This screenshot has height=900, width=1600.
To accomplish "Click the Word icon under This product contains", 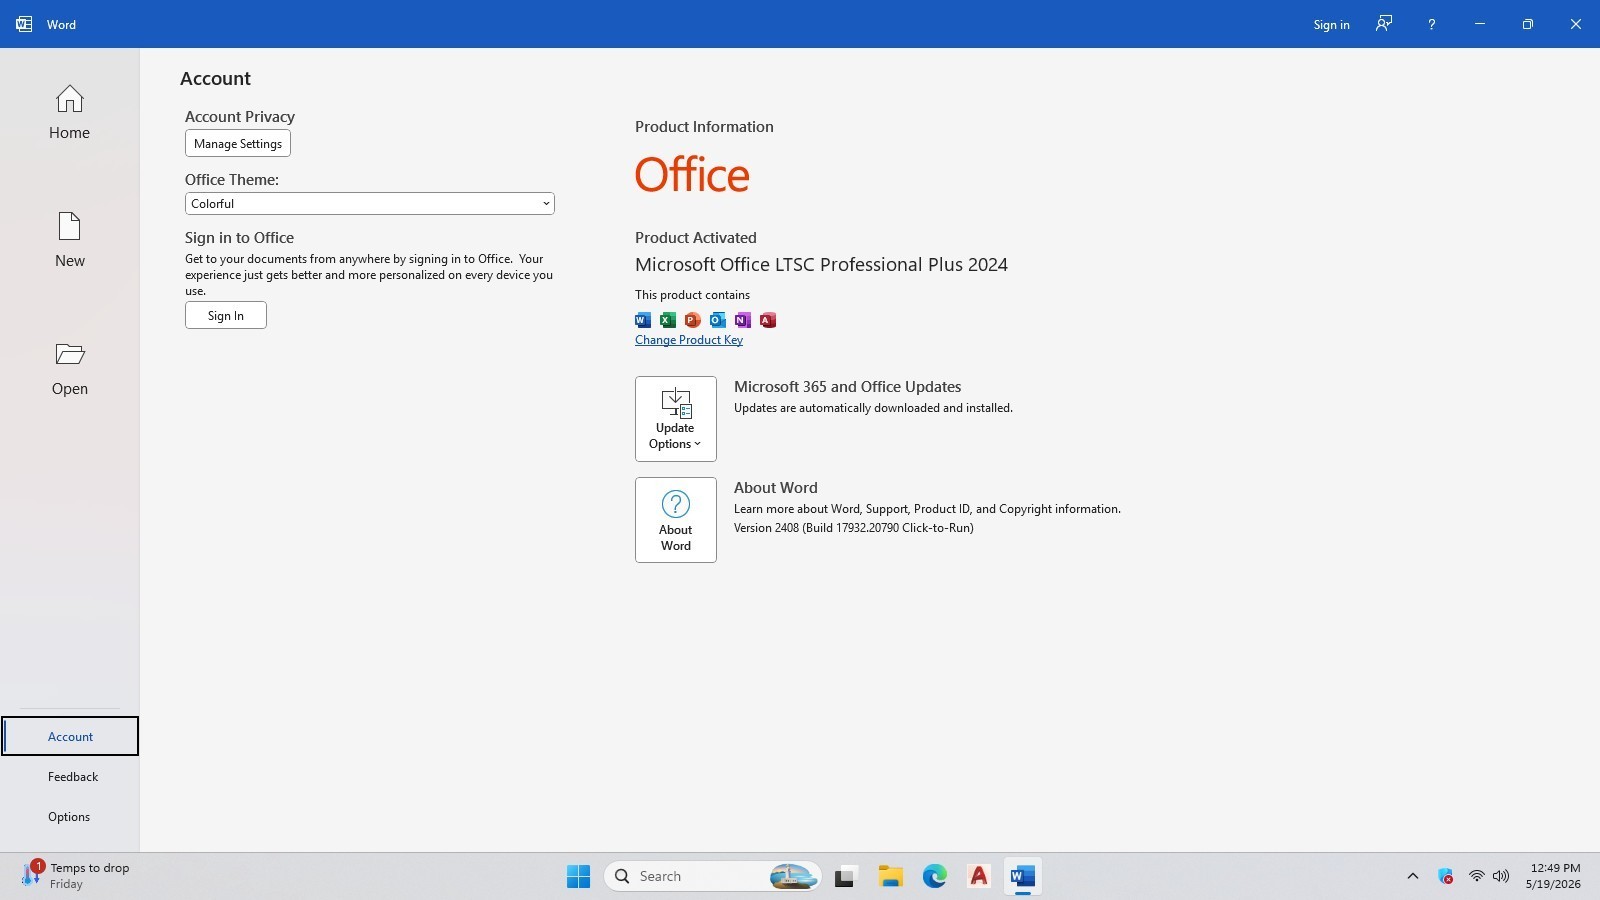I will [643, 320].
